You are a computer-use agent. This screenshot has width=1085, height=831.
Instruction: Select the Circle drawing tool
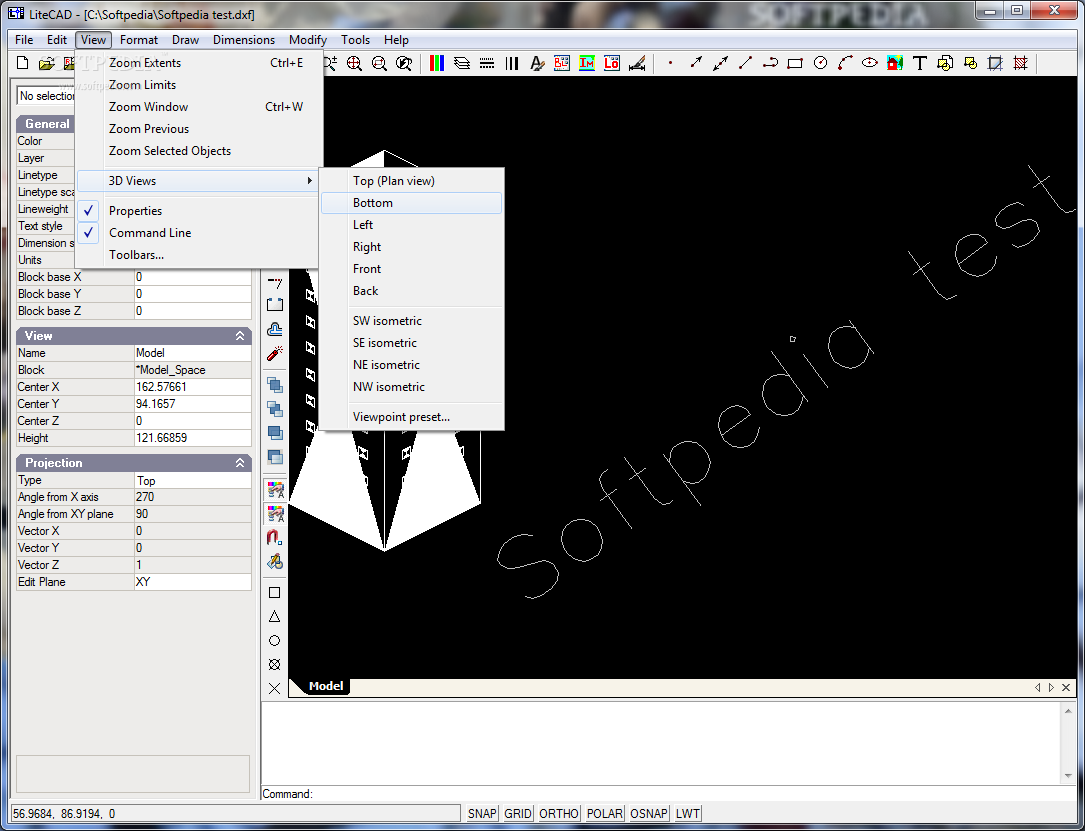tap(820, 64)
